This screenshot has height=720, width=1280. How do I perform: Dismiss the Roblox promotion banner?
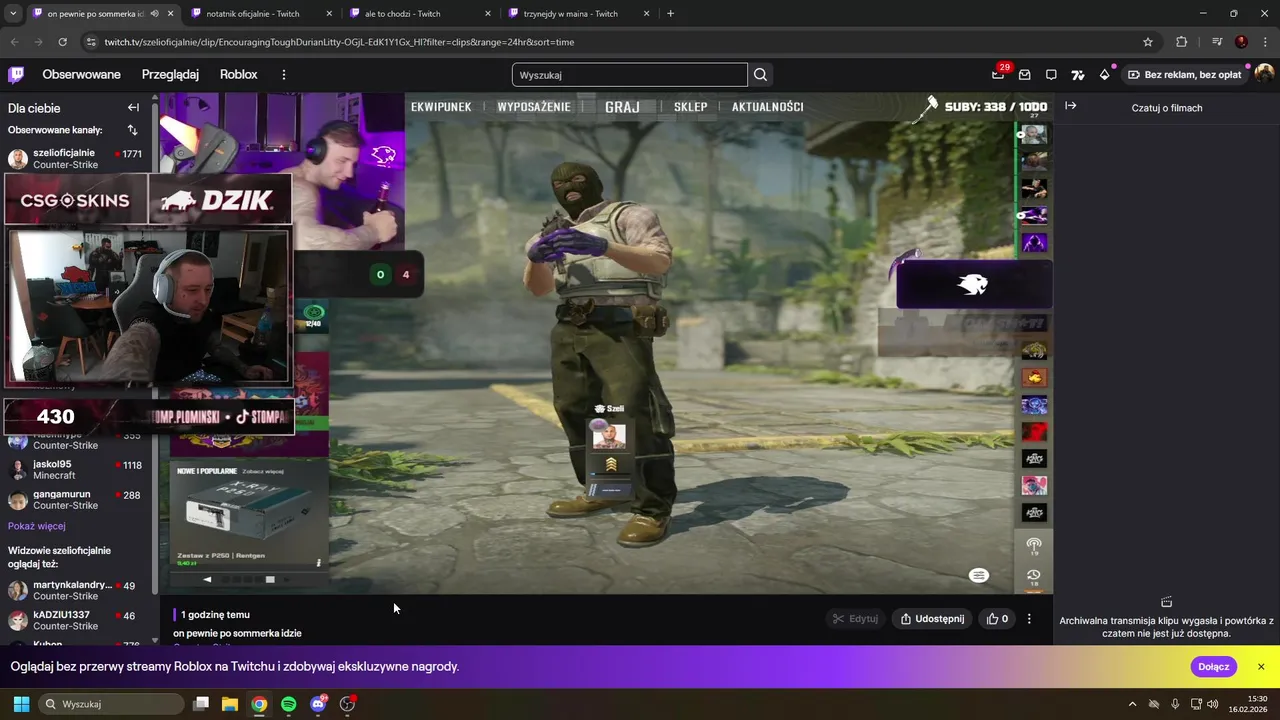(1261, 667)
